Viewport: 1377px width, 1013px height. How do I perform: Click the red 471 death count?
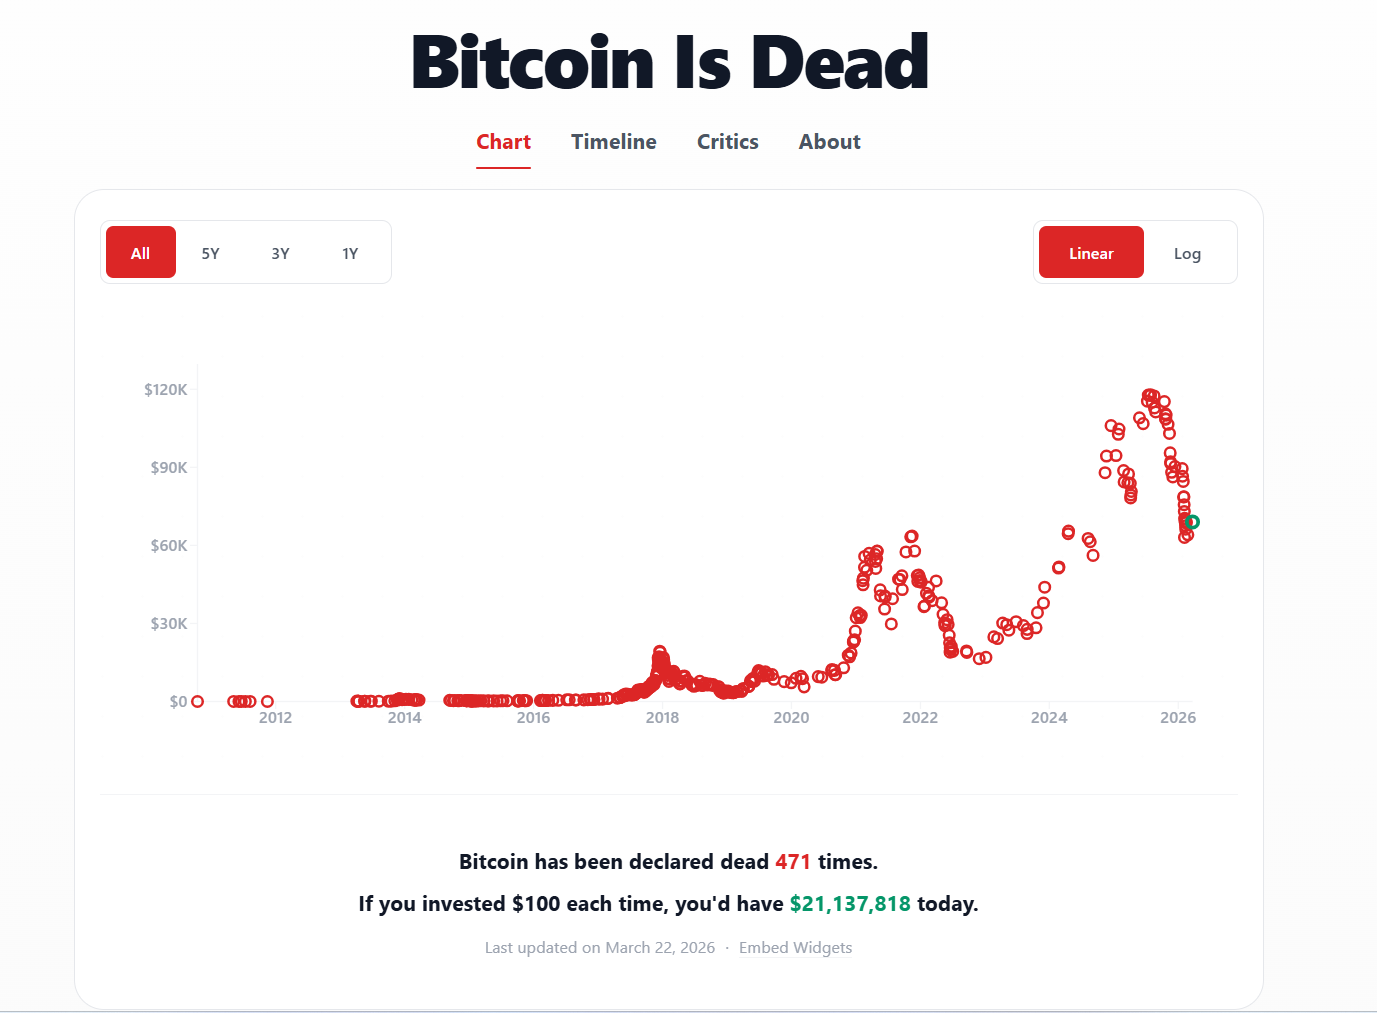click(792, 862)
